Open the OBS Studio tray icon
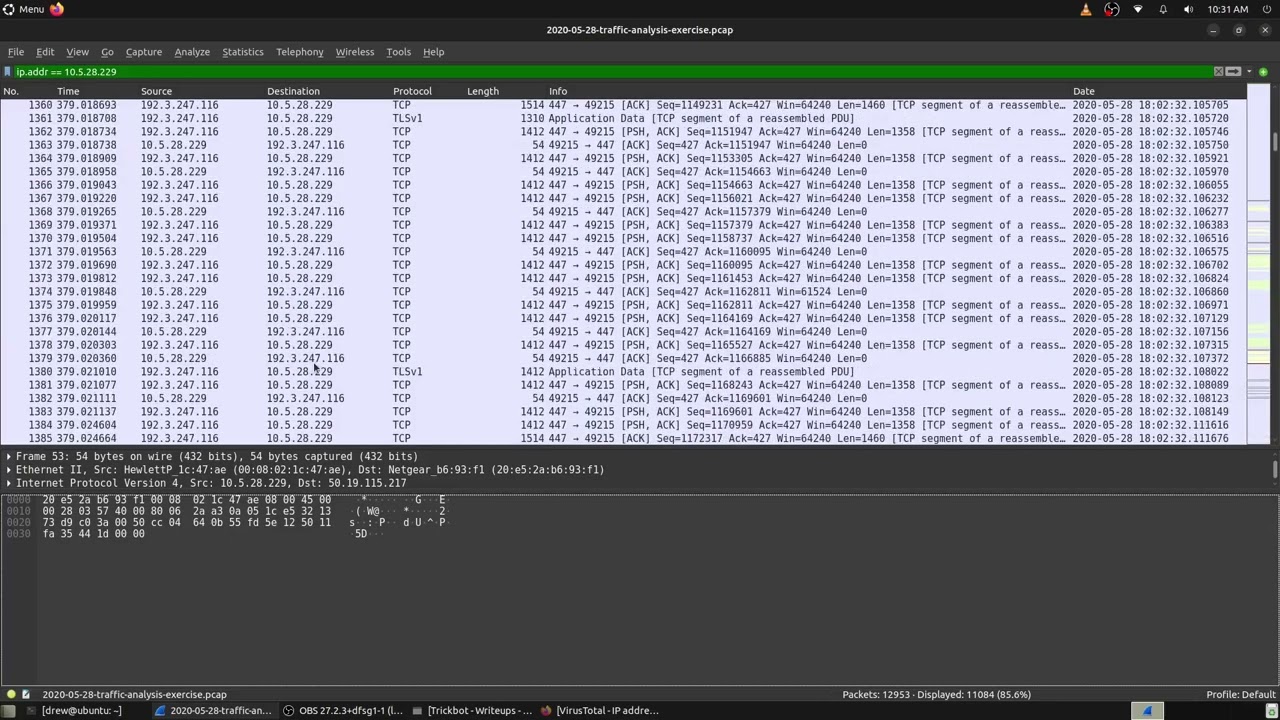1280x720 pixels. [x=1111, y=9]
